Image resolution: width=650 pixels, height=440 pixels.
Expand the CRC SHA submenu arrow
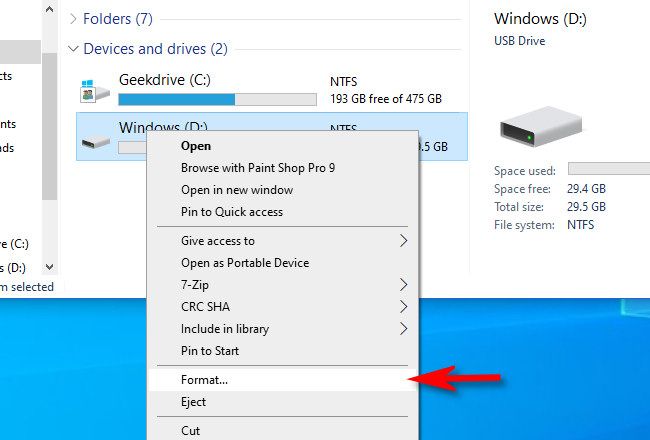[404, 307]
